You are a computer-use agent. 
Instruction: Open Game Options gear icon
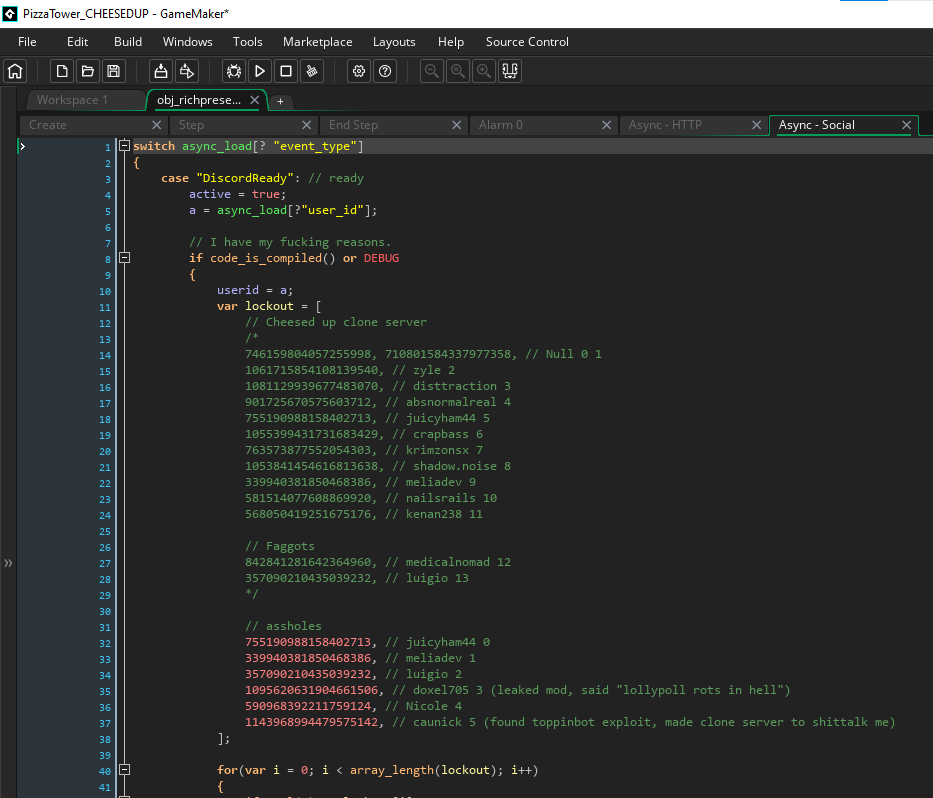(x=359, y=71)
